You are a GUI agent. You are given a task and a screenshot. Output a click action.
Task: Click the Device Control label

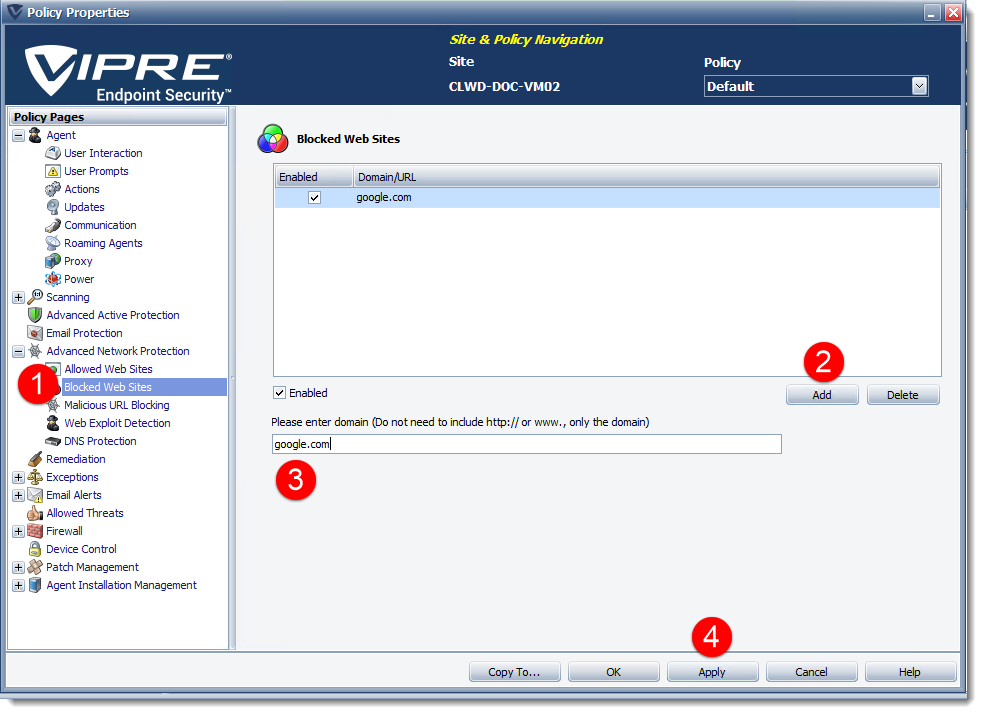click(x=81, y=549)
